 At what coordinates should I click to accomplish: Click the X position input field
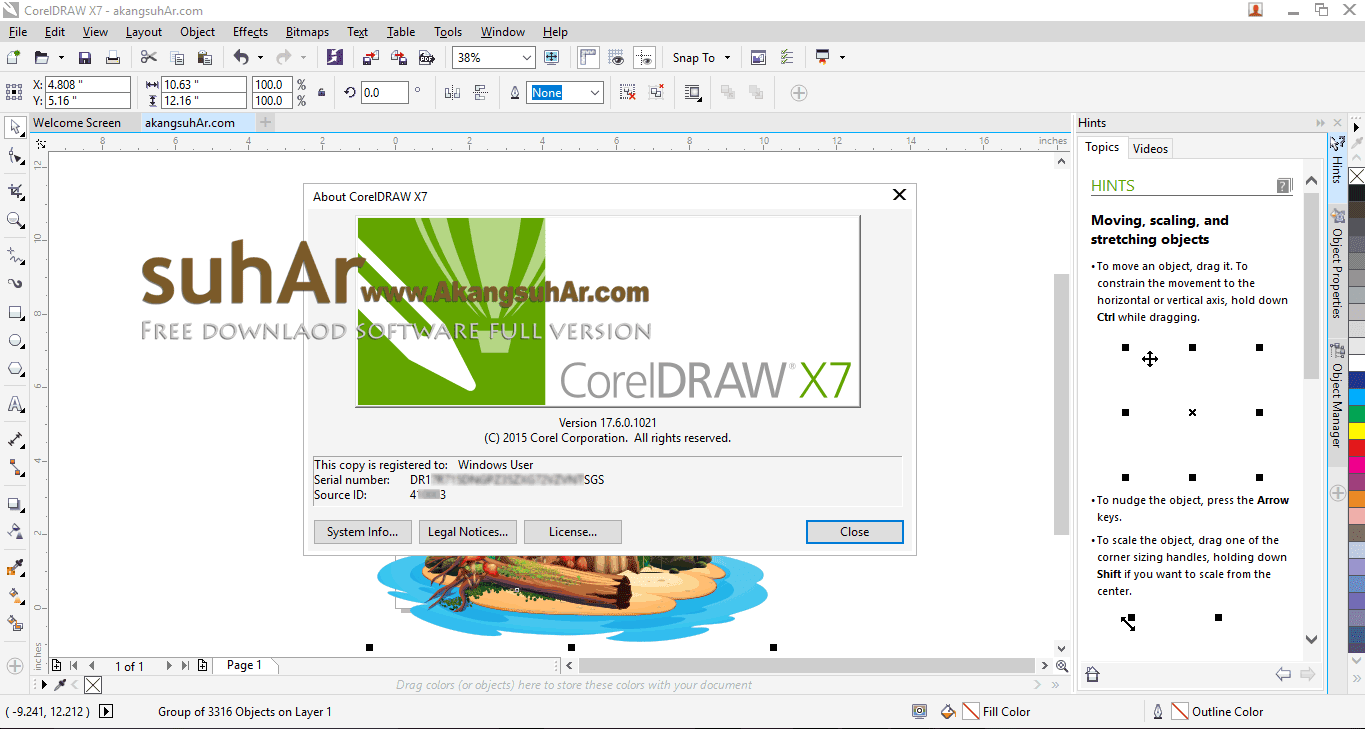[86, 85]
